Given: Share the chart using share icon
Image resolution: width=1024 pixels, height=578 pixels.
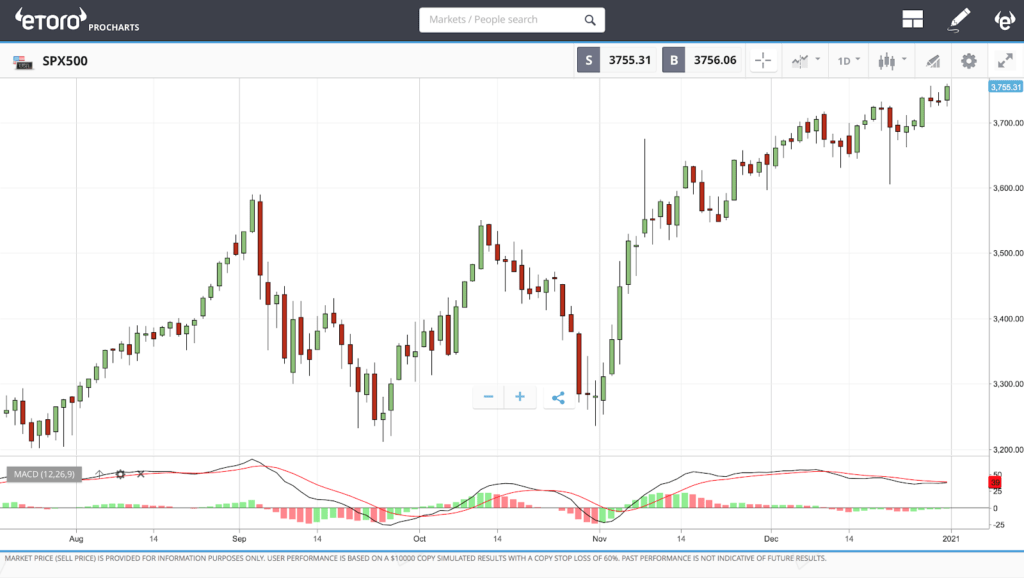Looking at the screenshot, I should (x=558, y=397).
